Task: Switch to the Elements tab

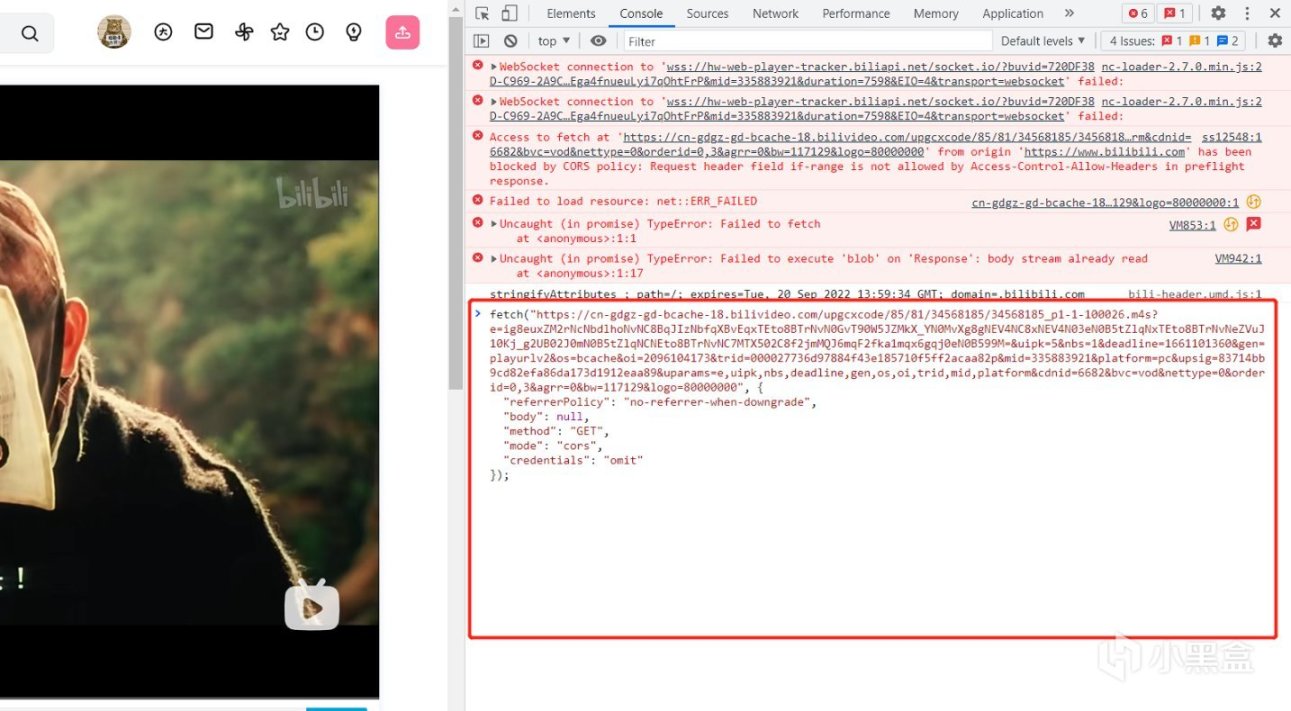Action: point(571,14)
